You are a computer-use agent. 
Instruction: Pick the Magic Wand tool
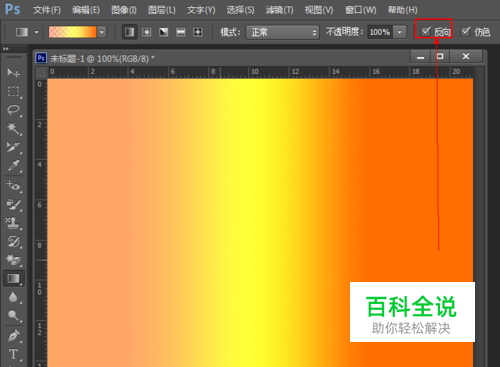click(x=13, y=128)
